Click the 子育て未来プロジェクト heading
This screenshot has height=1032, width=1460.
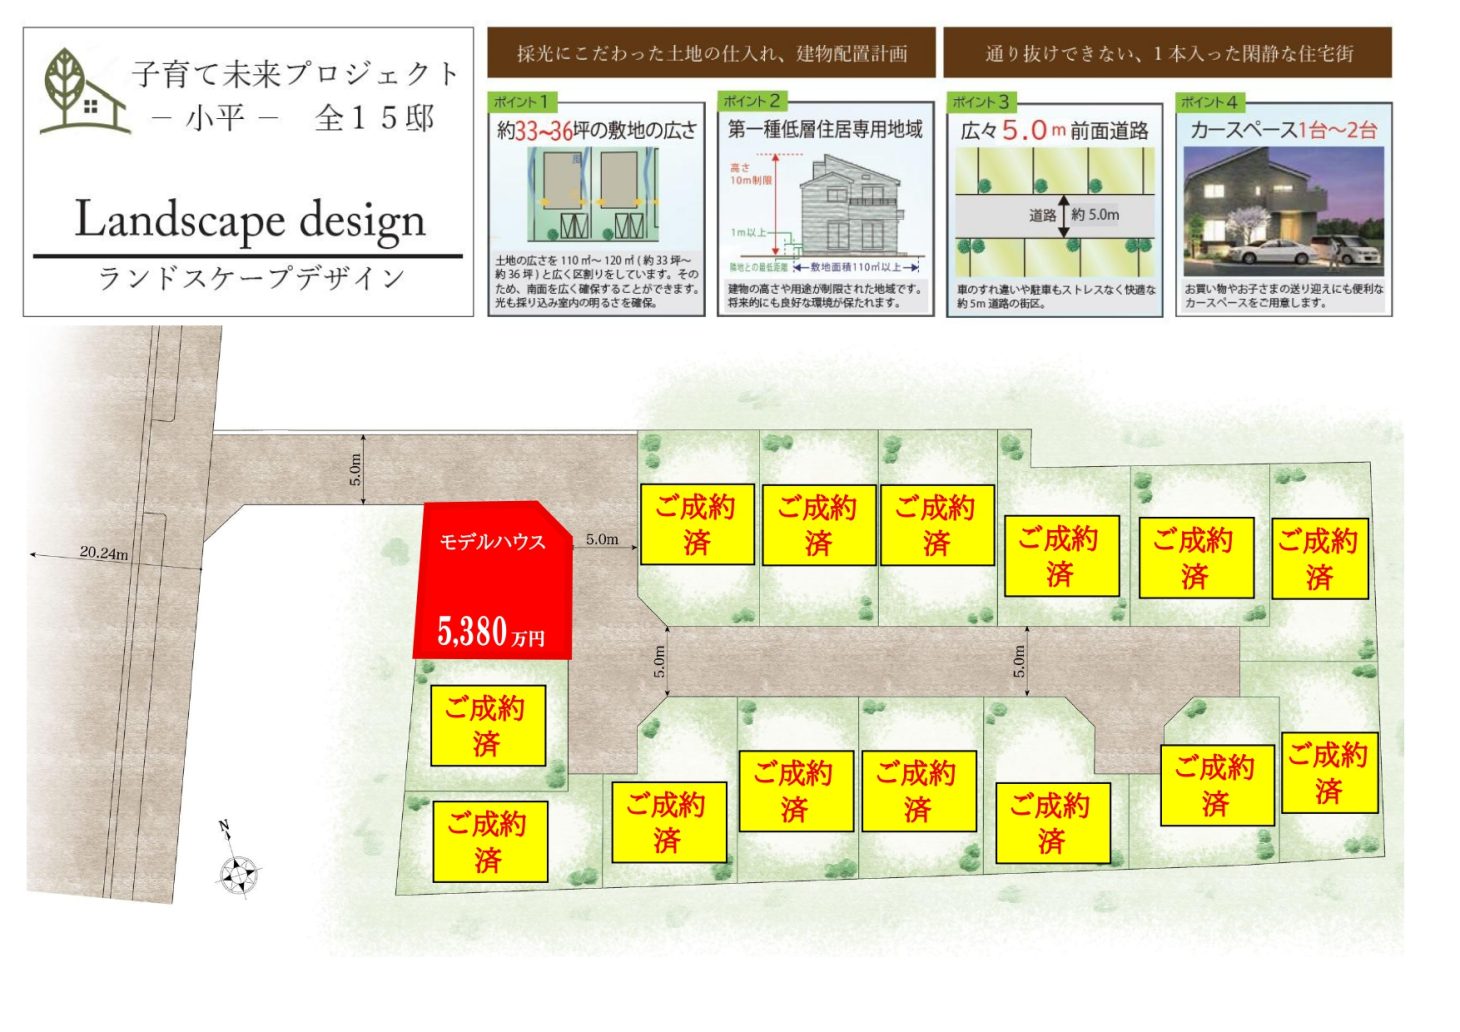point(295,74)
